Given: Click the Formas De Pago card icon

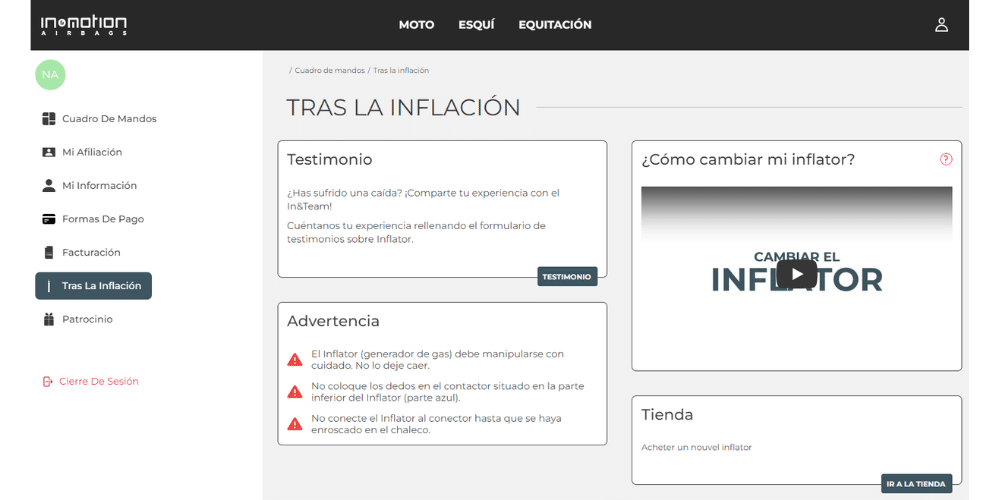Looking at the screenshot, I should click(49, 219).
